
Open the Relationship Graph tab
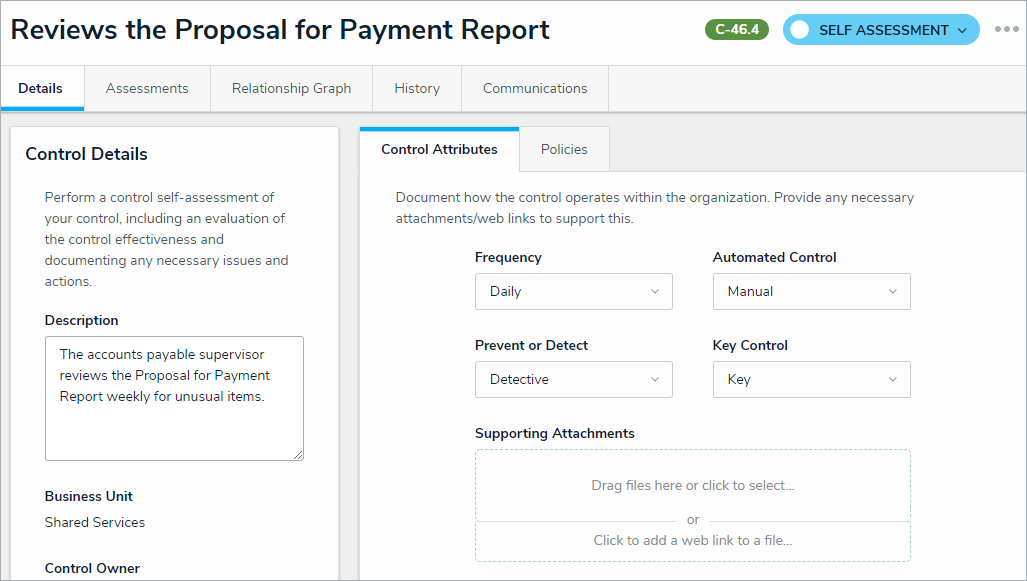point(291,89)
